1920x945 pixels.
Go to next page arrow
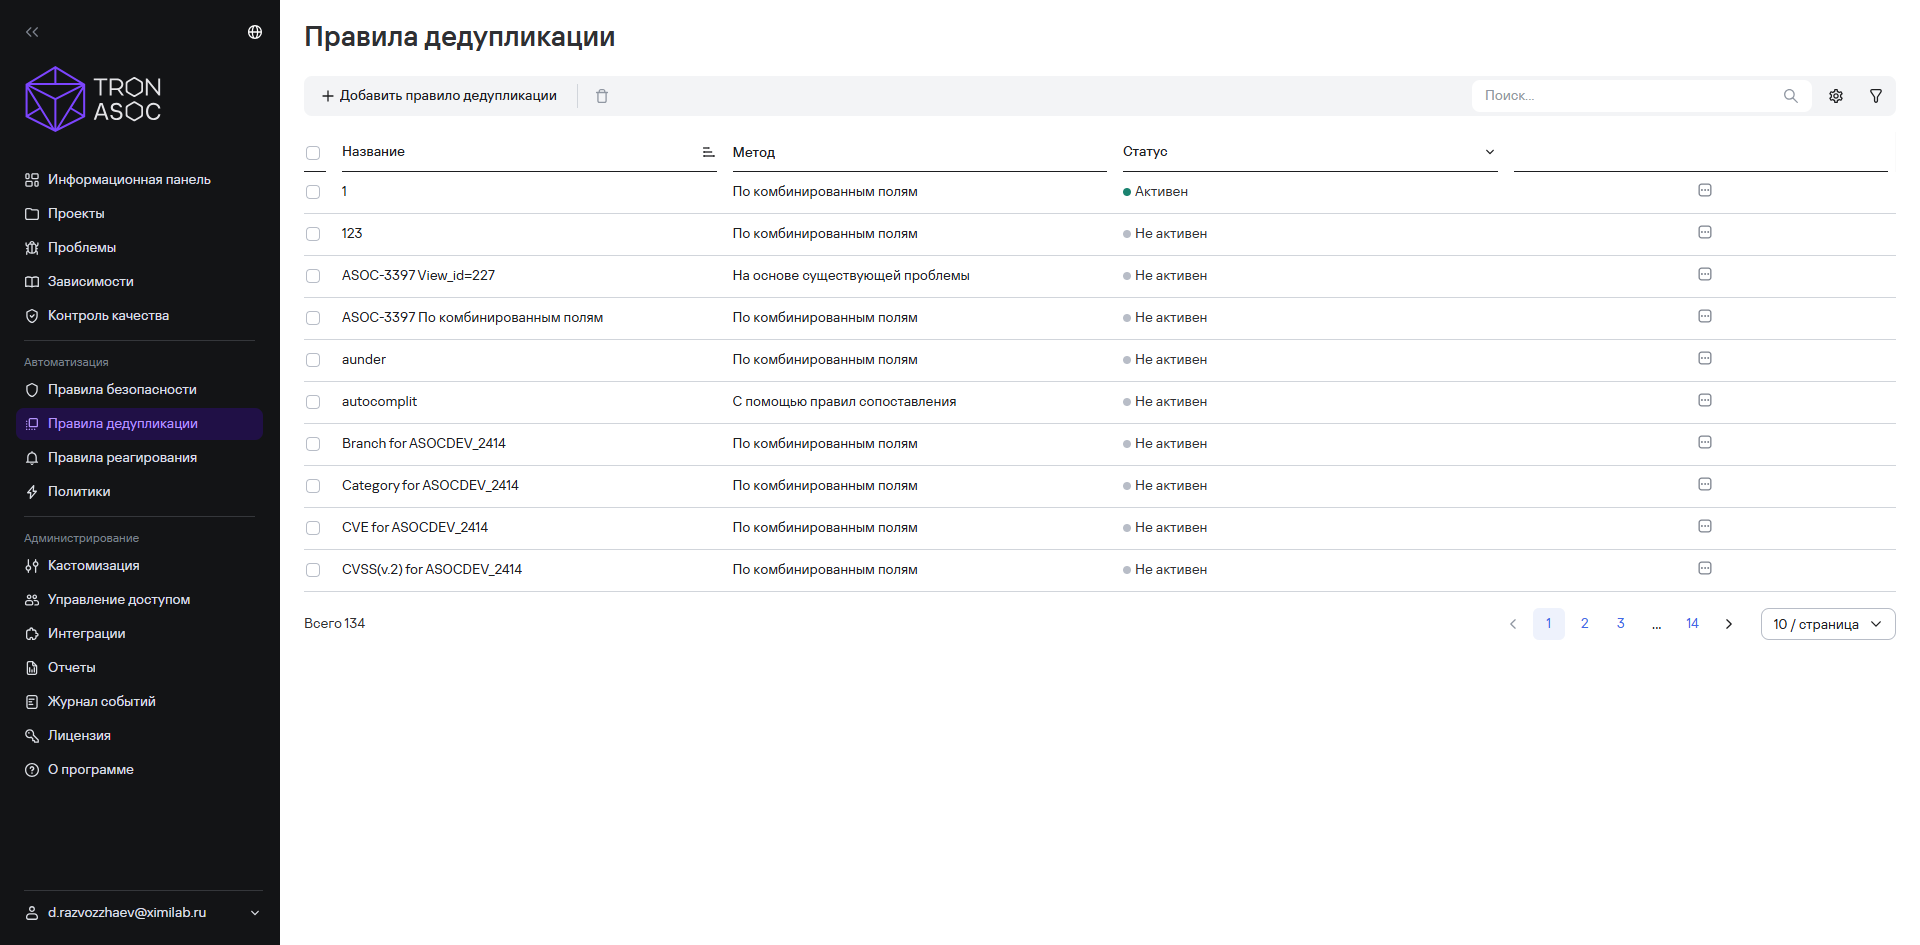1729,624
